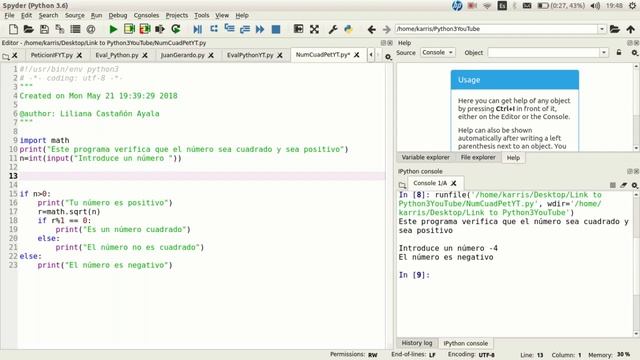Open the Run menu
Viewport: 640px width, 360px height.
[x=96, y=15]
